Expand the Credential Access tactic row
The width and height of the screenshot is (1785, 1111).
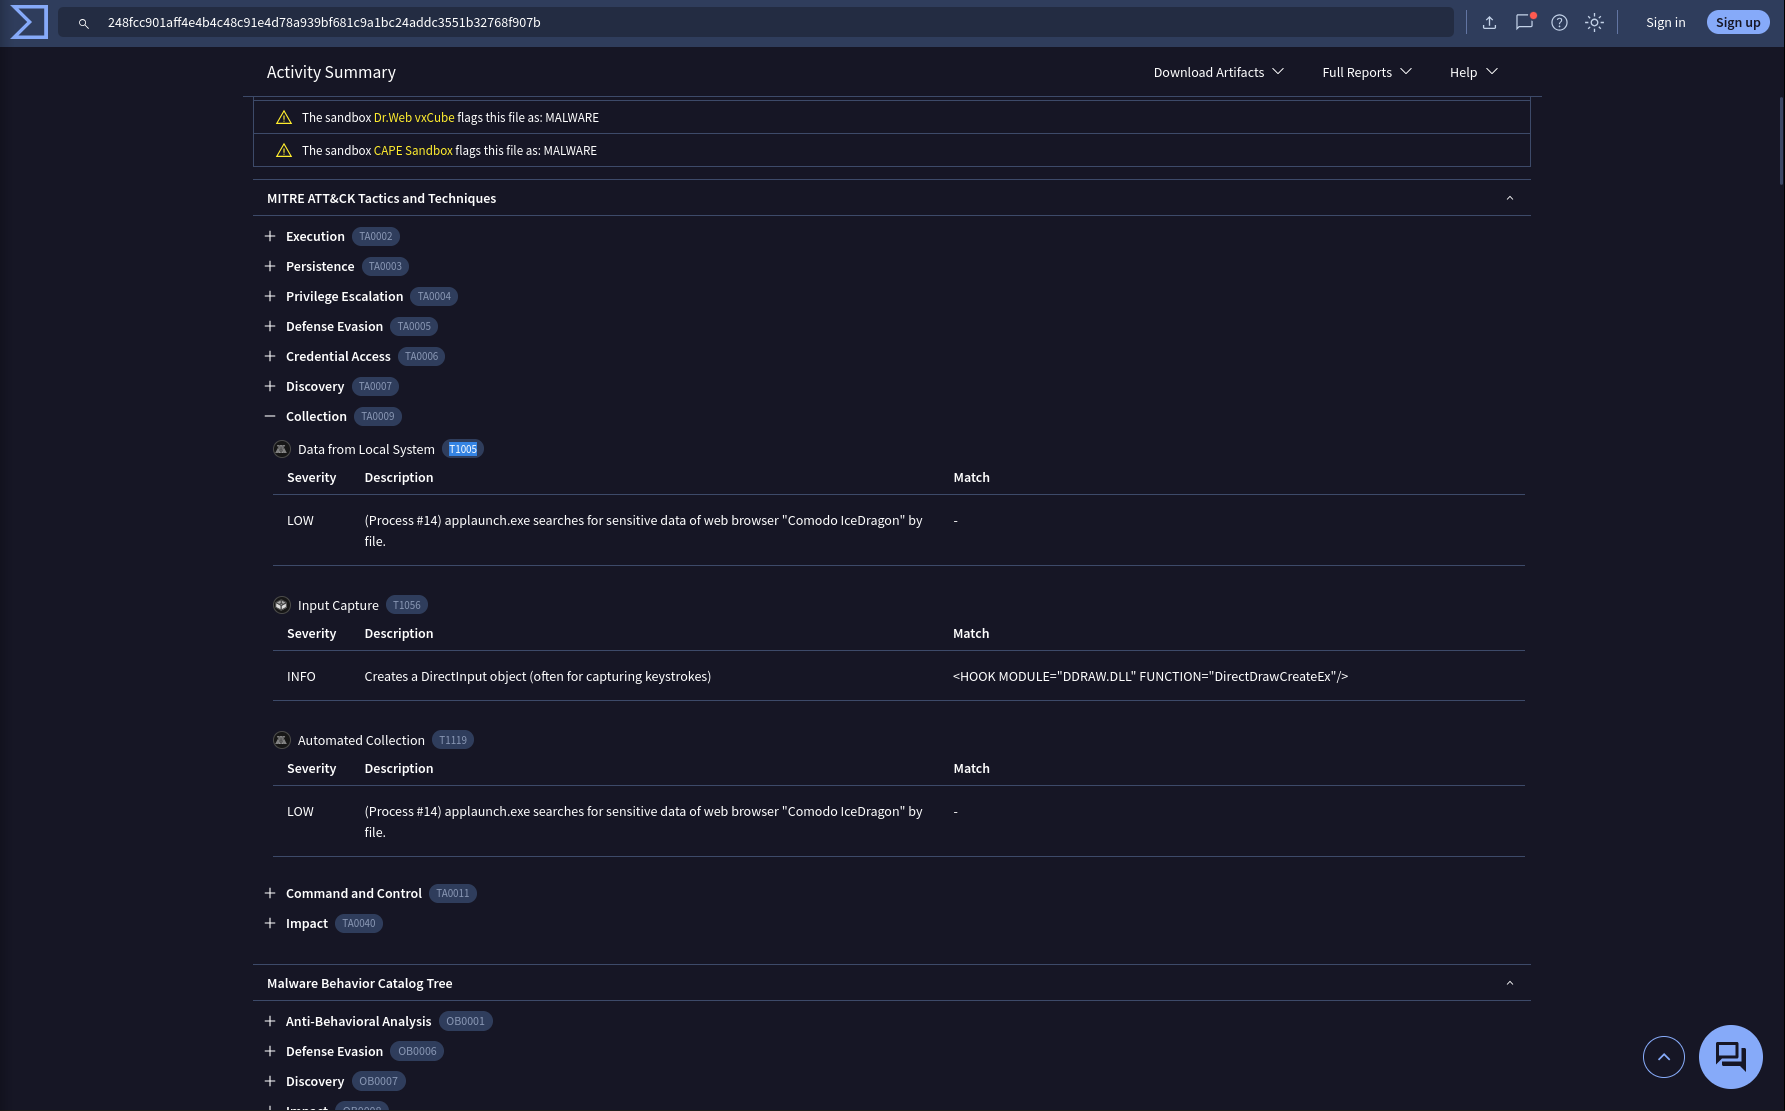[x=270, y=356]
